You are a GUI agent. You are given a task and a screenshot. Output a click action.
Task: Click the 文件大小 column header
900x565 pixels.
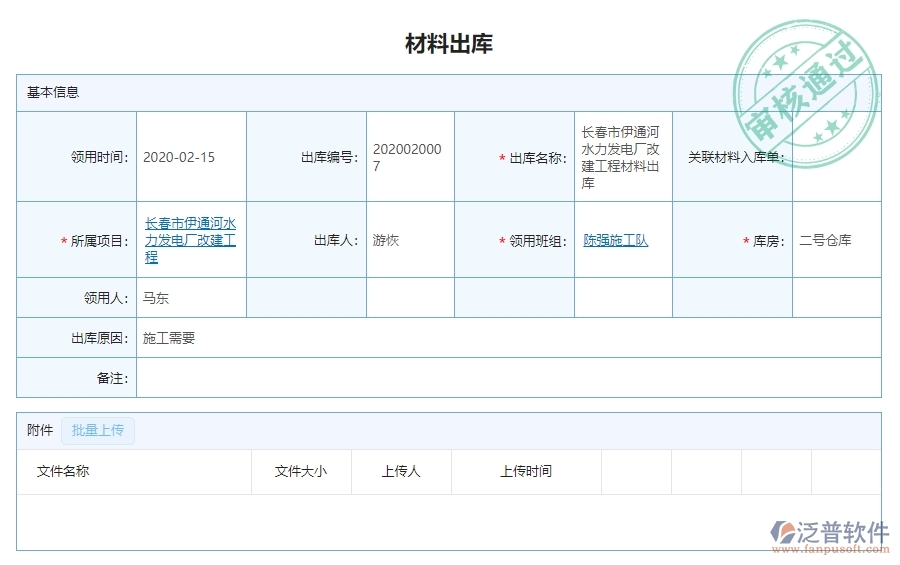(x=301, y=471)
